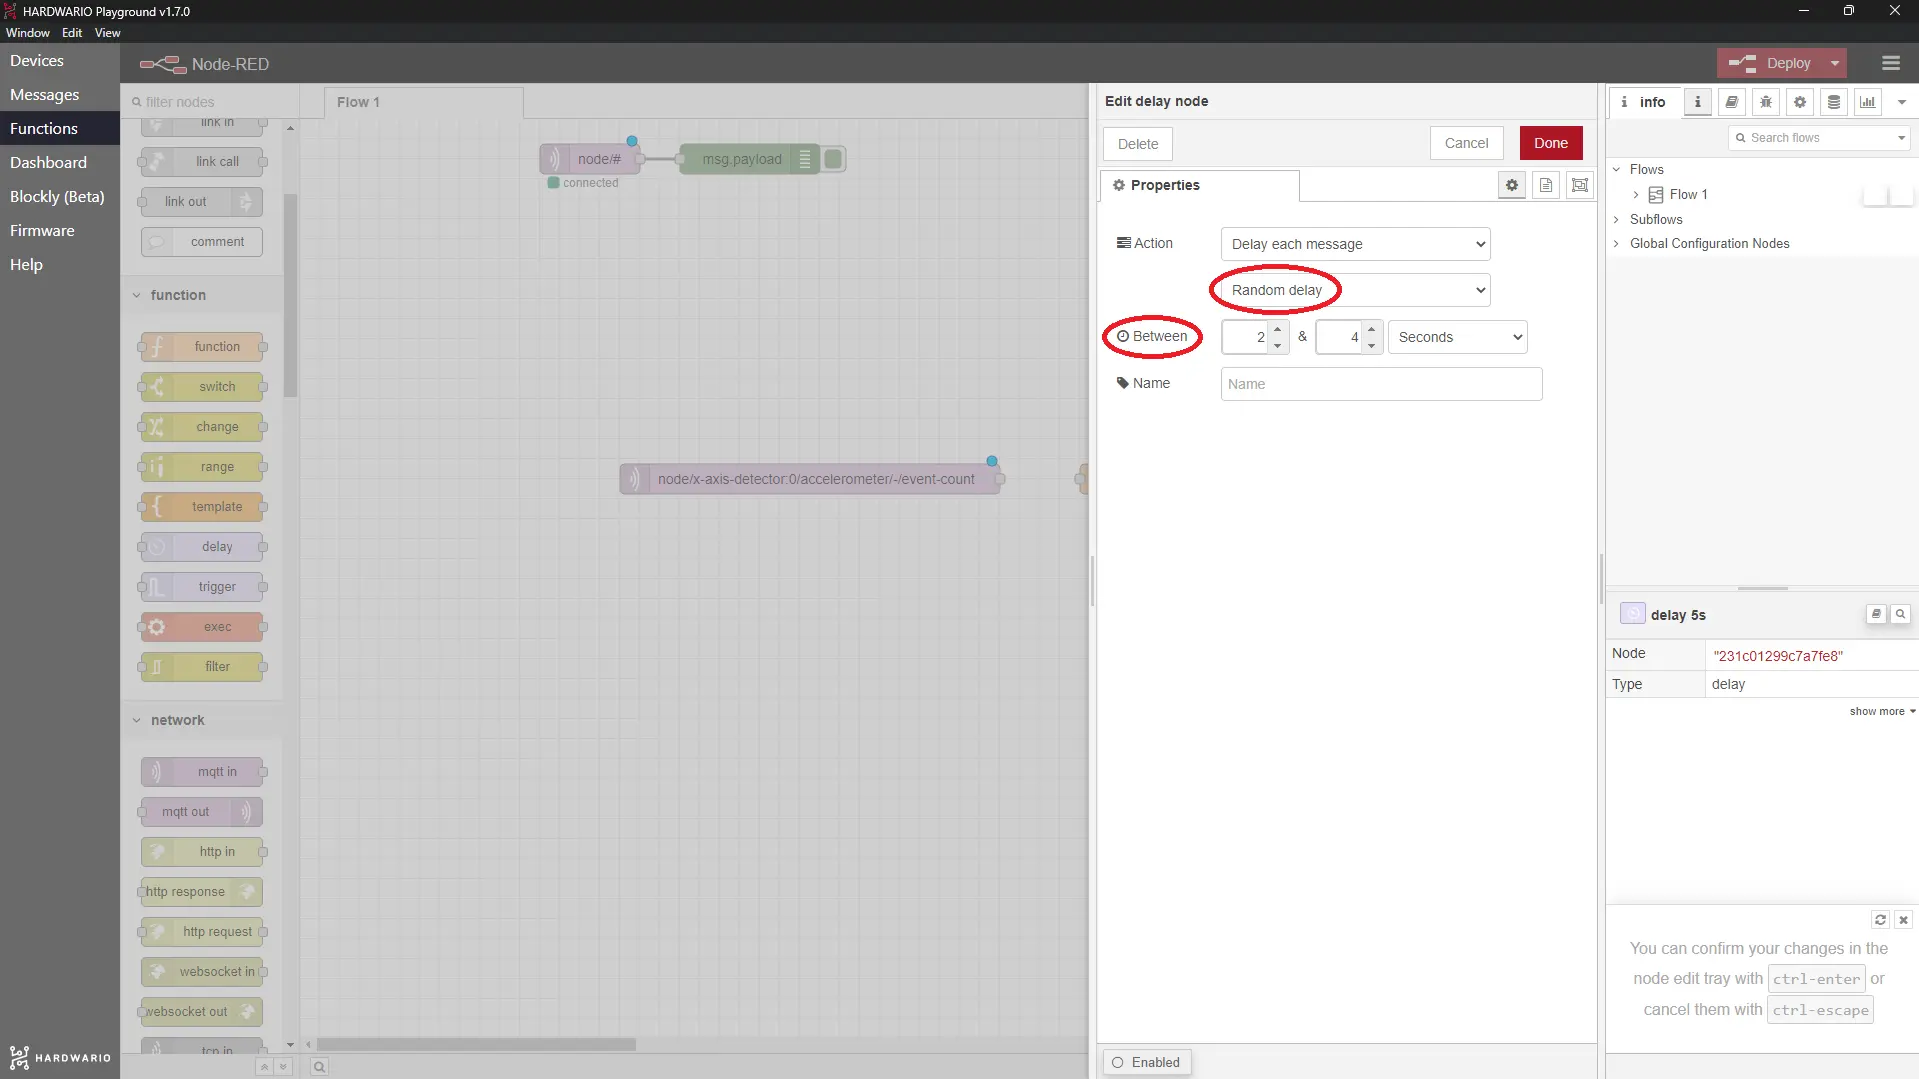Collapse the Flows tree section
The height and width of the screenshot is (1079, 1919).
(x=1616, y=169)
